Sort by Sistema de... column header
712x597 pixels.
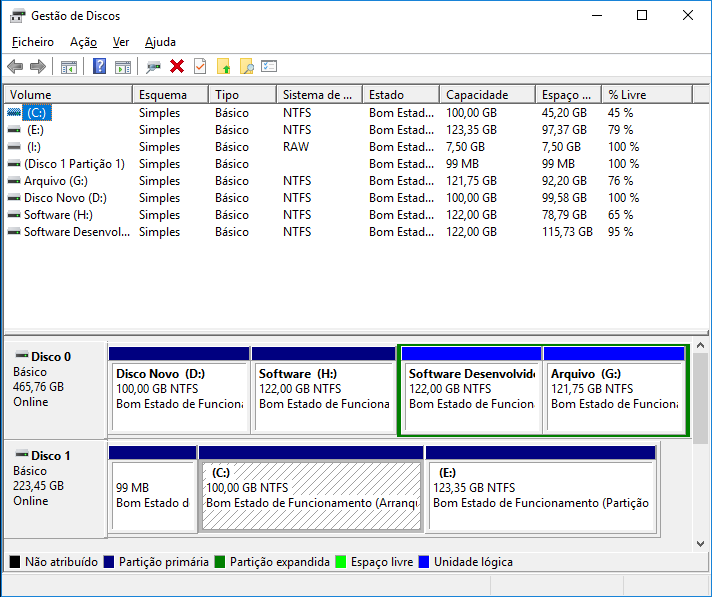pyautogui.click(x=320, y=95)
